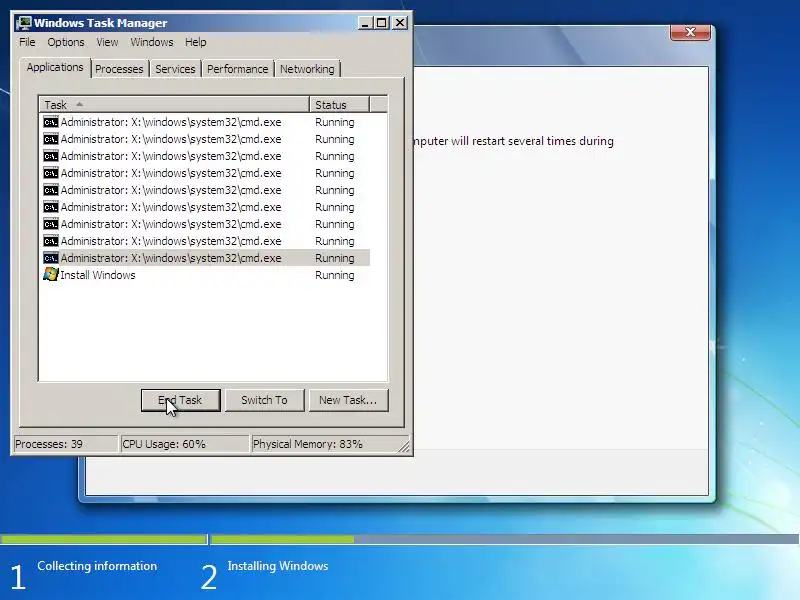Open the Options menu
The image size is (800, 600).
[66, 42]
